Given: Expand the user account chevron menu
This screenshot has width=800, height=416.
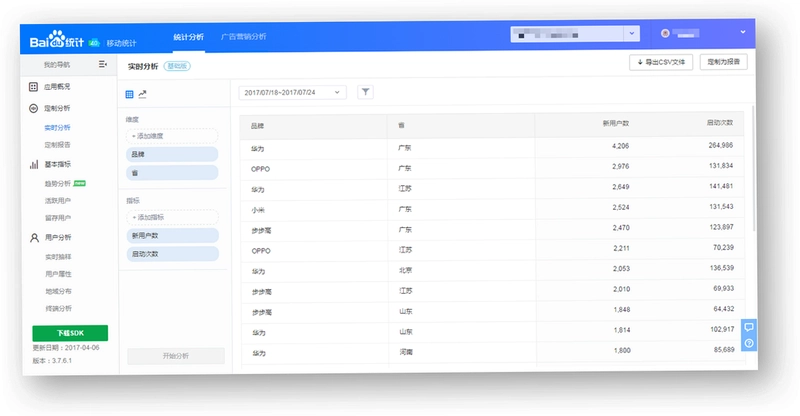Looking at the screenshot, I should pos(743,32).
